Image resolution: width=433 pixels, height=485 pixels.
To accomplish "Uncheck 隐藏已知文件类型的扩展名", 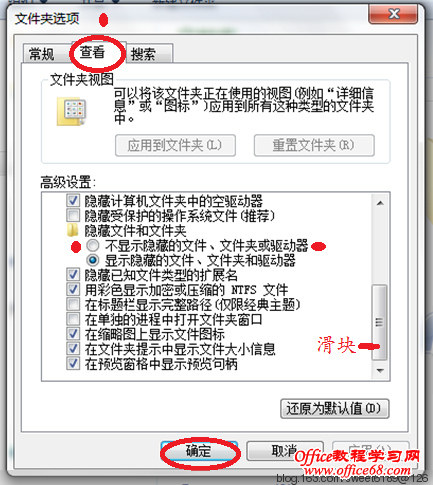I will coord(73,275).
